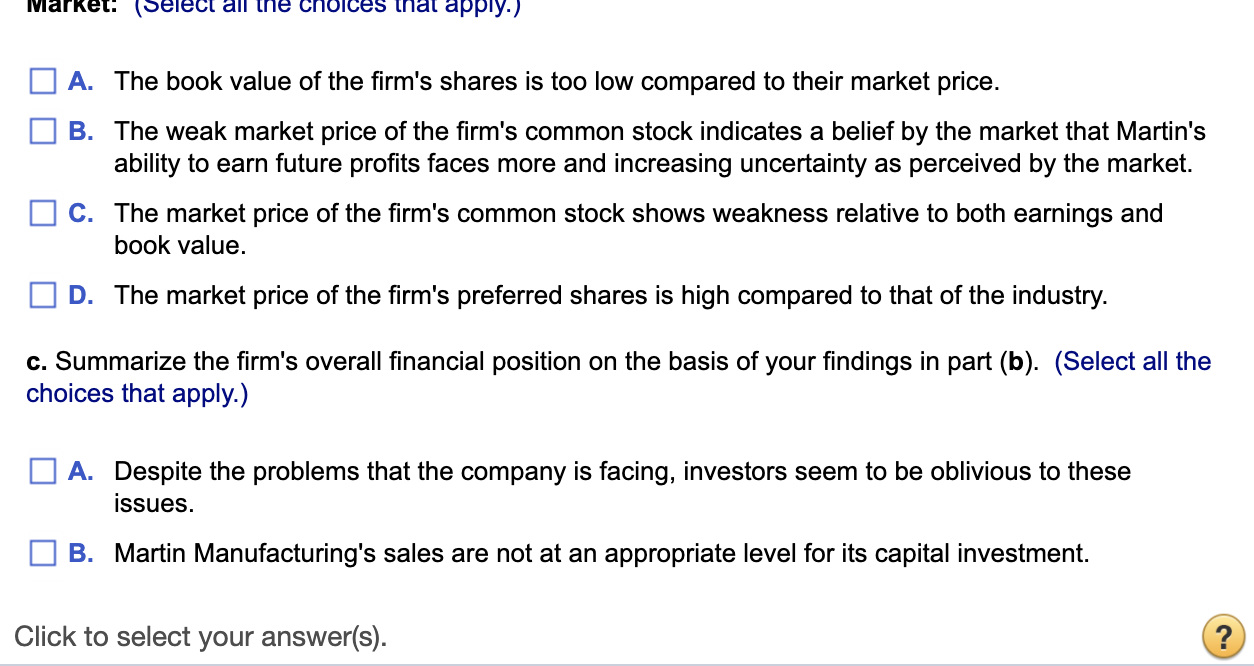Check option B about weak market price

(x=43, y=131)
